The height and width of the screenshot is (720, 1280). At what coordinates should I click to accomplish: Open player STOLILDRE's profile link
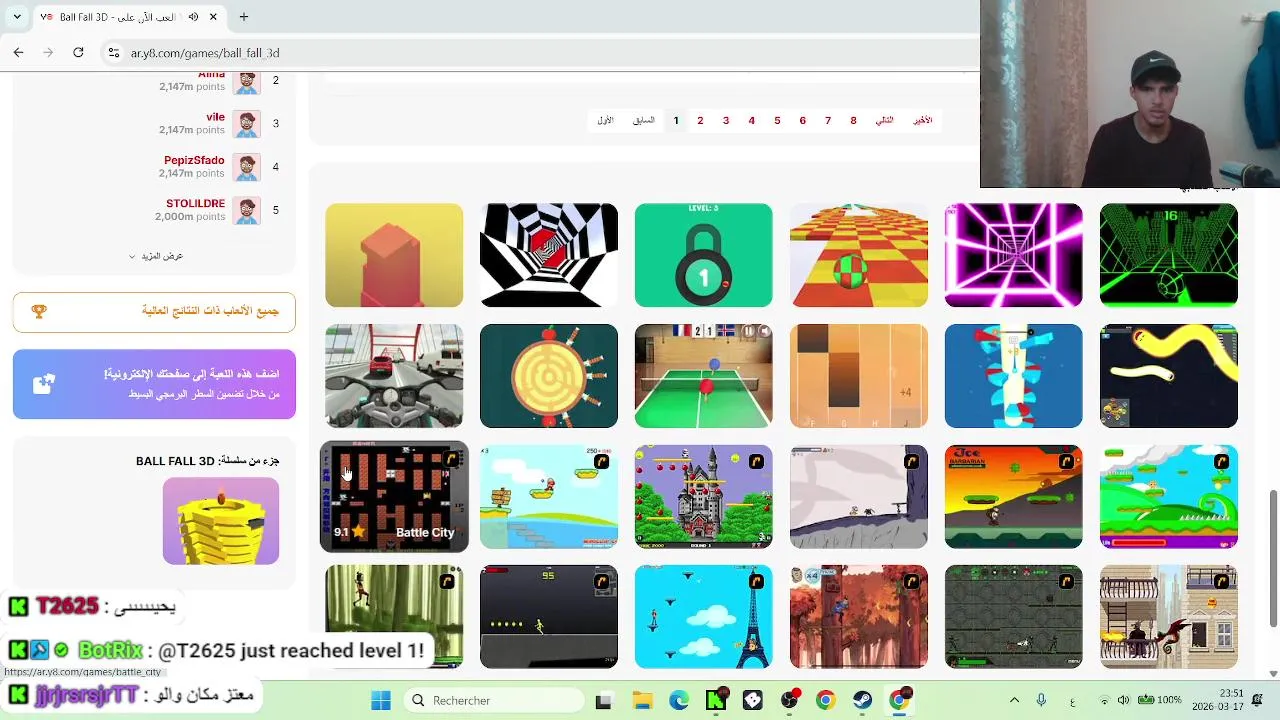coord(195,203)
